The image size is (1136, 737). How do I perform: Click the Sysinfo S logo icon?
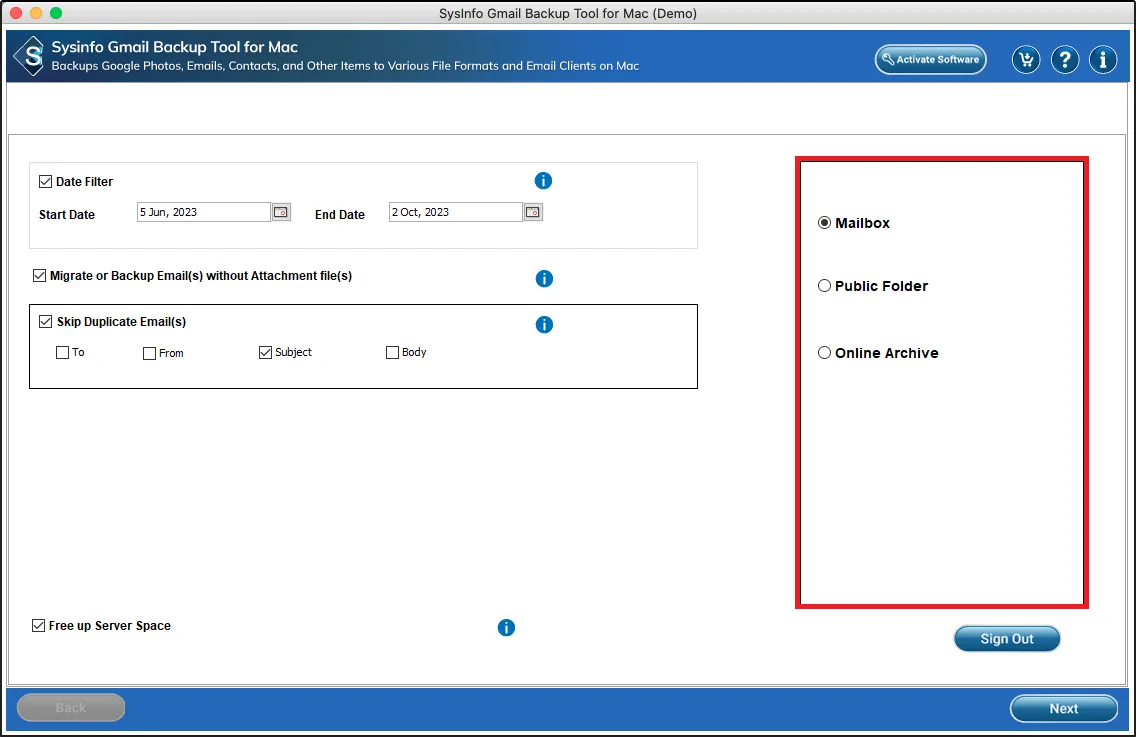[x=30, y=56]
